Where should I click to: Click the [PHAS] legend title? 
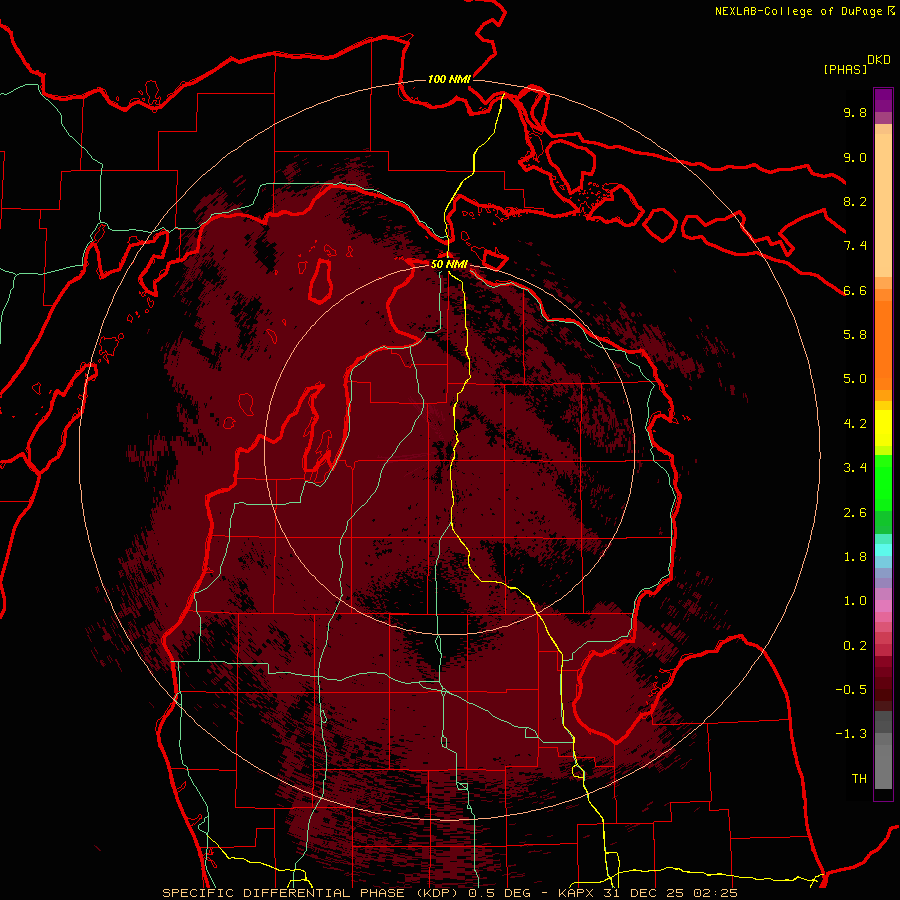[845, 69]
